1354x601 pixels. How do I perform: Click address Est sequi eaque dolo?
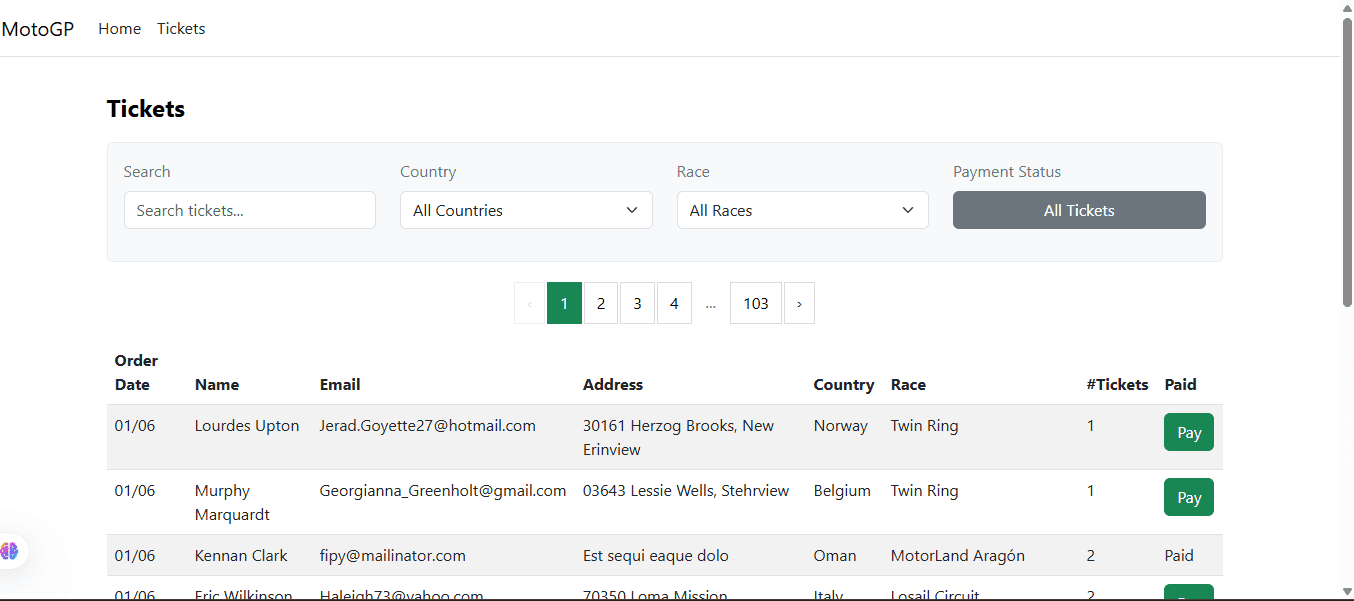tap(656, 555)
